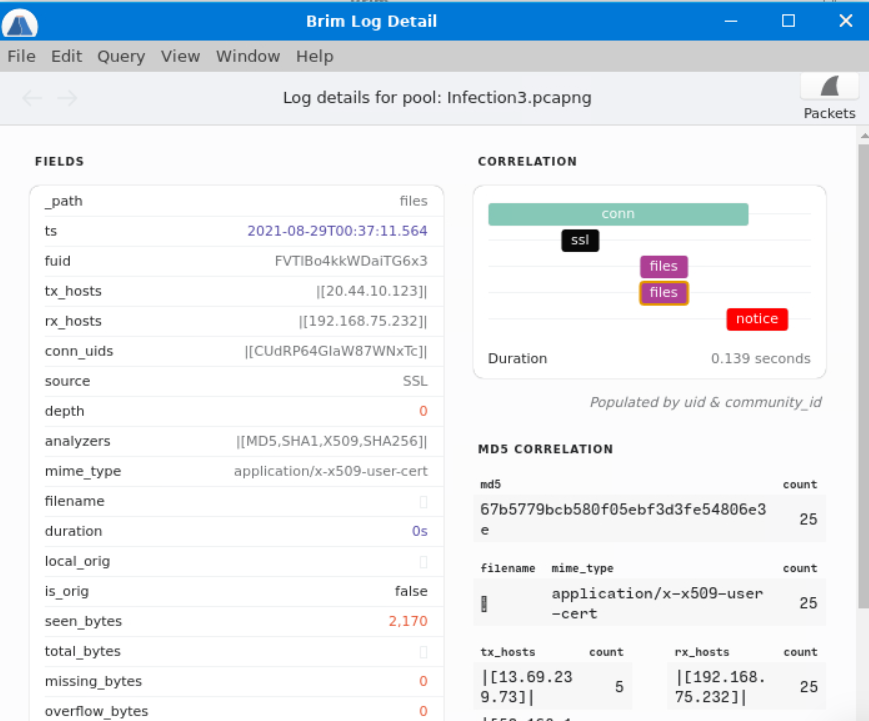This screenshot has width=869, height=721.
Task: Click the mime_type value application/x-x509-user-cert in Fields
Action: click(x=330, y=471)
